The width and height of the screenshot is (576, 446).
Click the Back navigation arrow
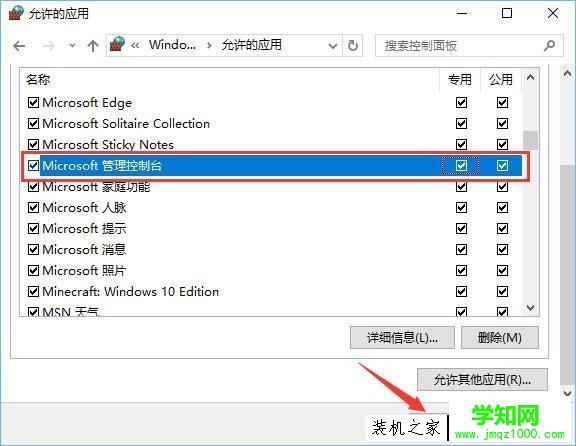19,46
